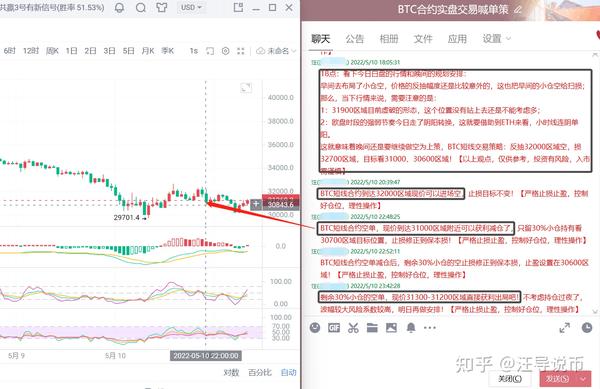600x389 pixels.
Task: Click chat scrollbar up arrow
Action: click(595, 55)
